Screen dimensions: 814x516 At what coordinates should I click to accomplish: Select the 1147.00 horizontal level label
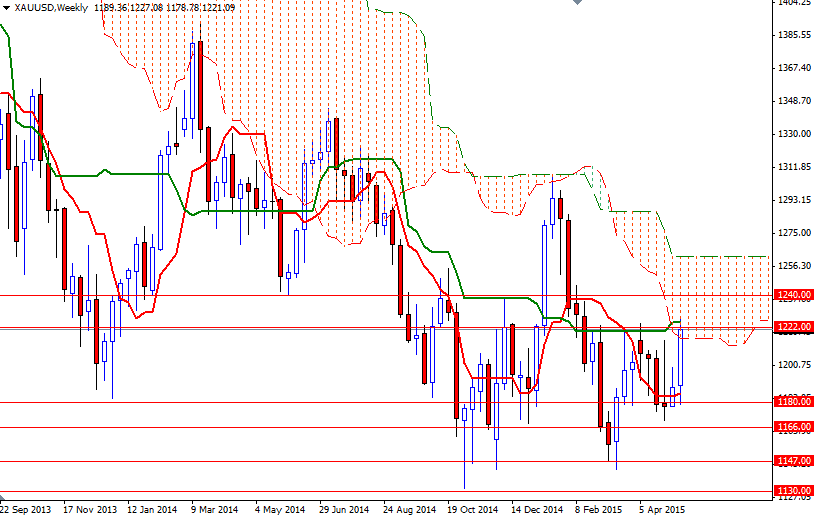[793, 460]
